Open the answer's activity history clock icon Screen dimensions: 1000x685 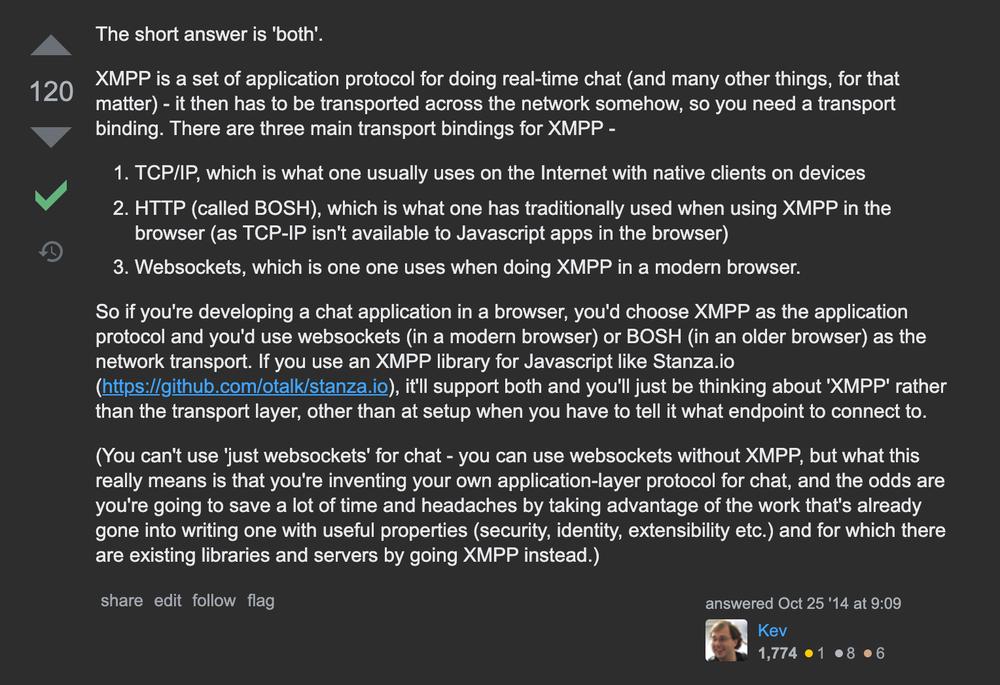tap(51, 251)
